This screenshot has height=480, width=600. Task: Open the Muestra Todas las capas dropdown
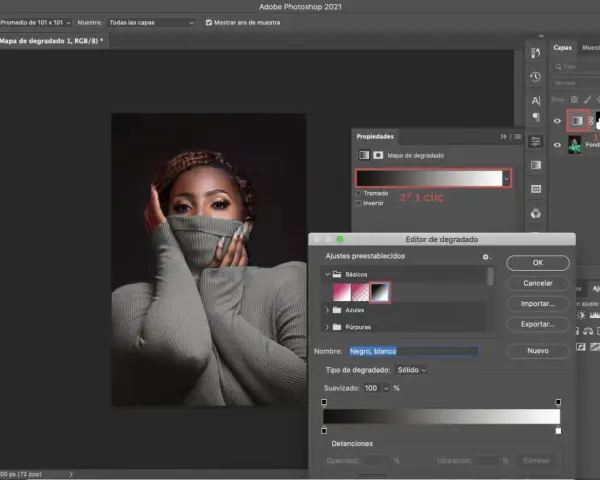pyautogui.click(x=151, y=23)
